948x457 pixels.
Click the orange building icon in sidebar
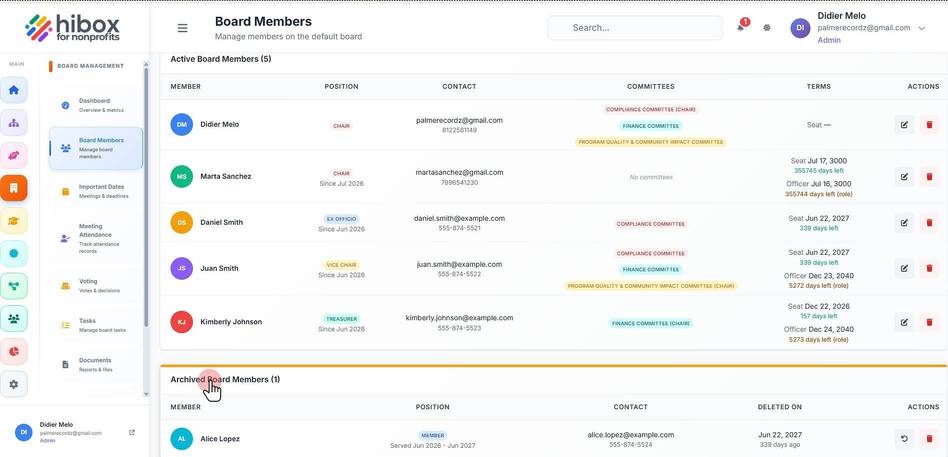[14, 188]
